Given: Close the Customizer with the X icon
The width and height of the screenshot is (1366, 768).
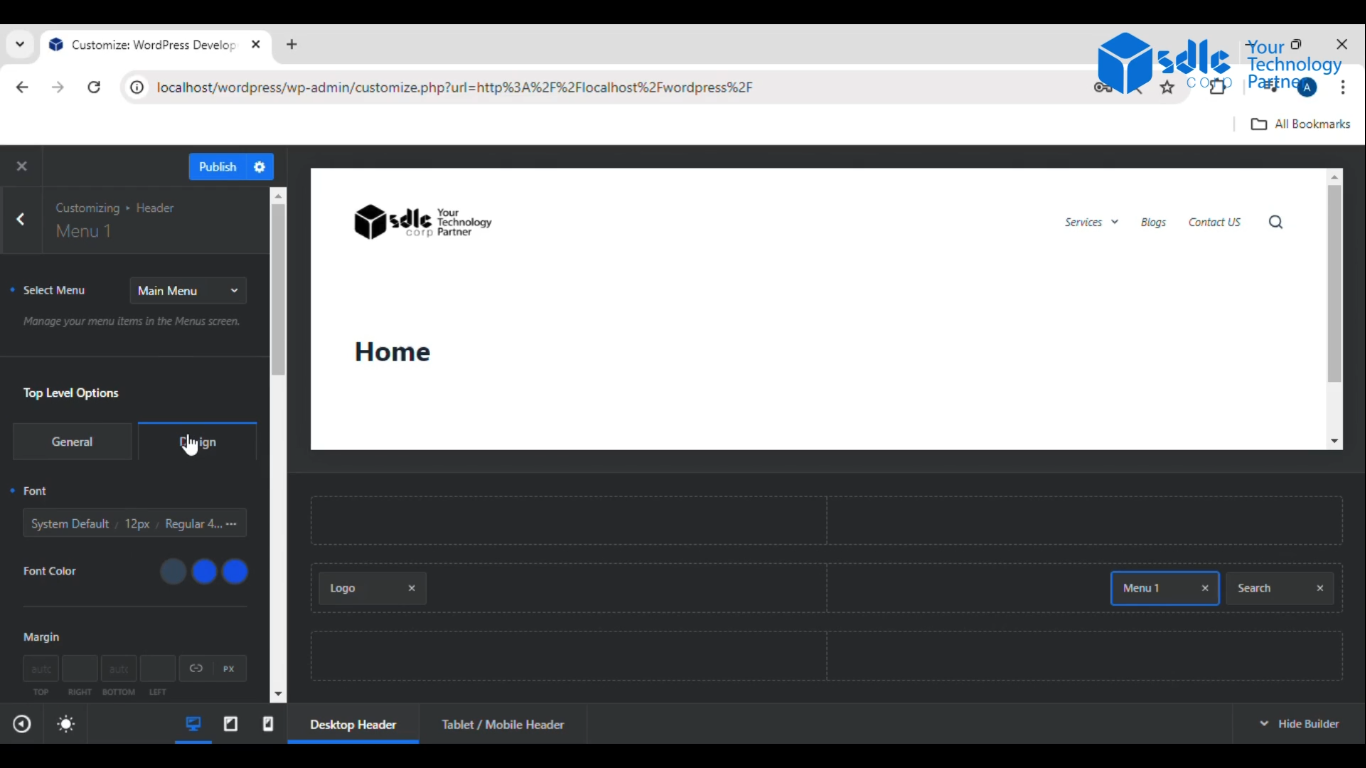Looking at the screenshot, I should (21, 166).
